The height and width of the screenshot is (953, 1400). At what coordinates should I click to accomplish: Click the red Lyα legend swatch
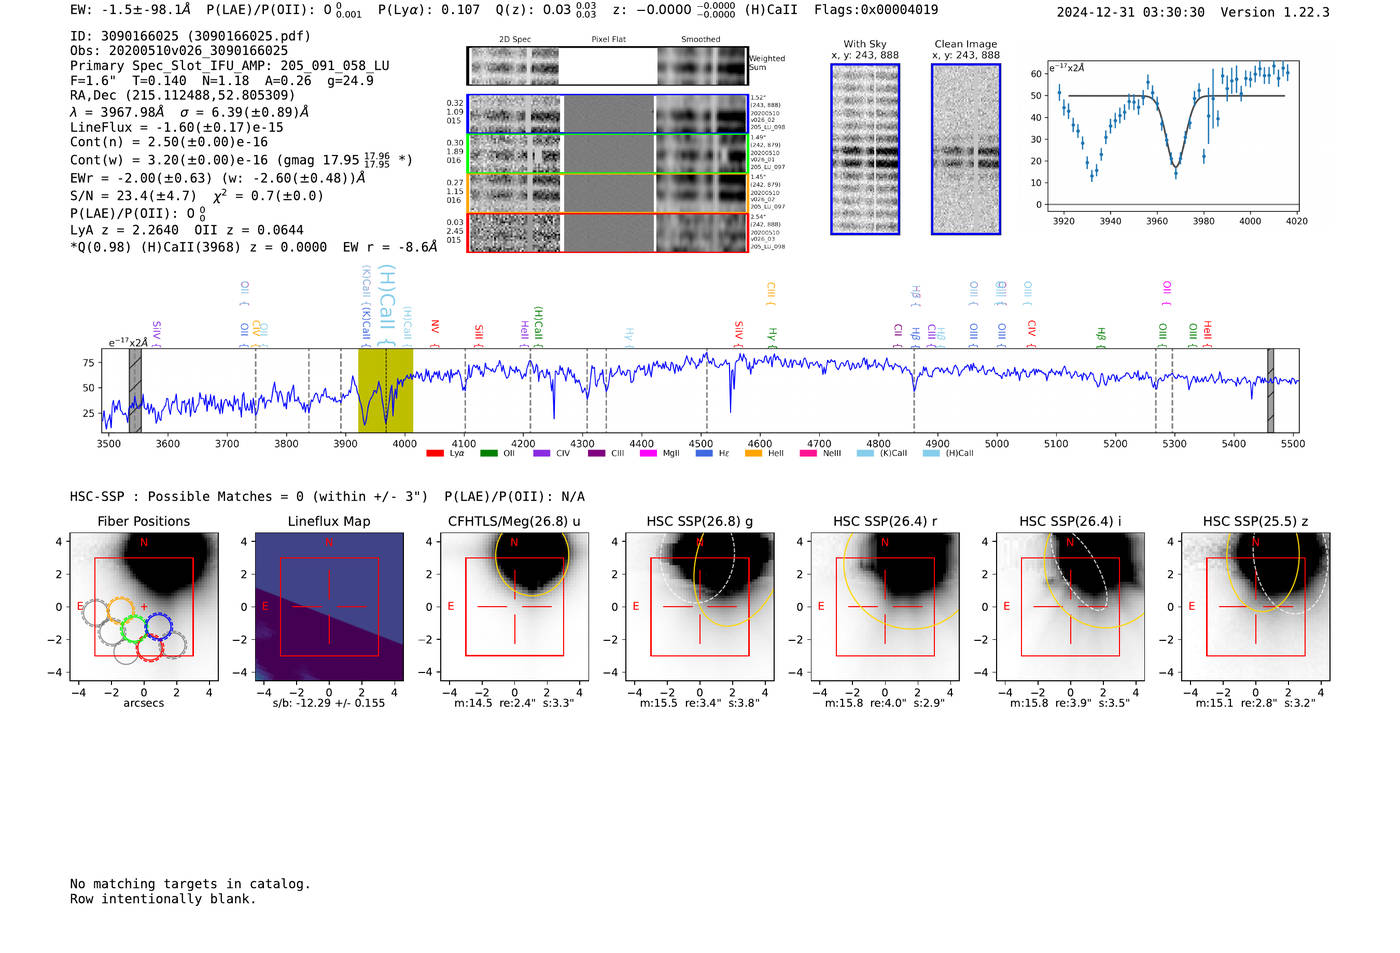[434, 454]
